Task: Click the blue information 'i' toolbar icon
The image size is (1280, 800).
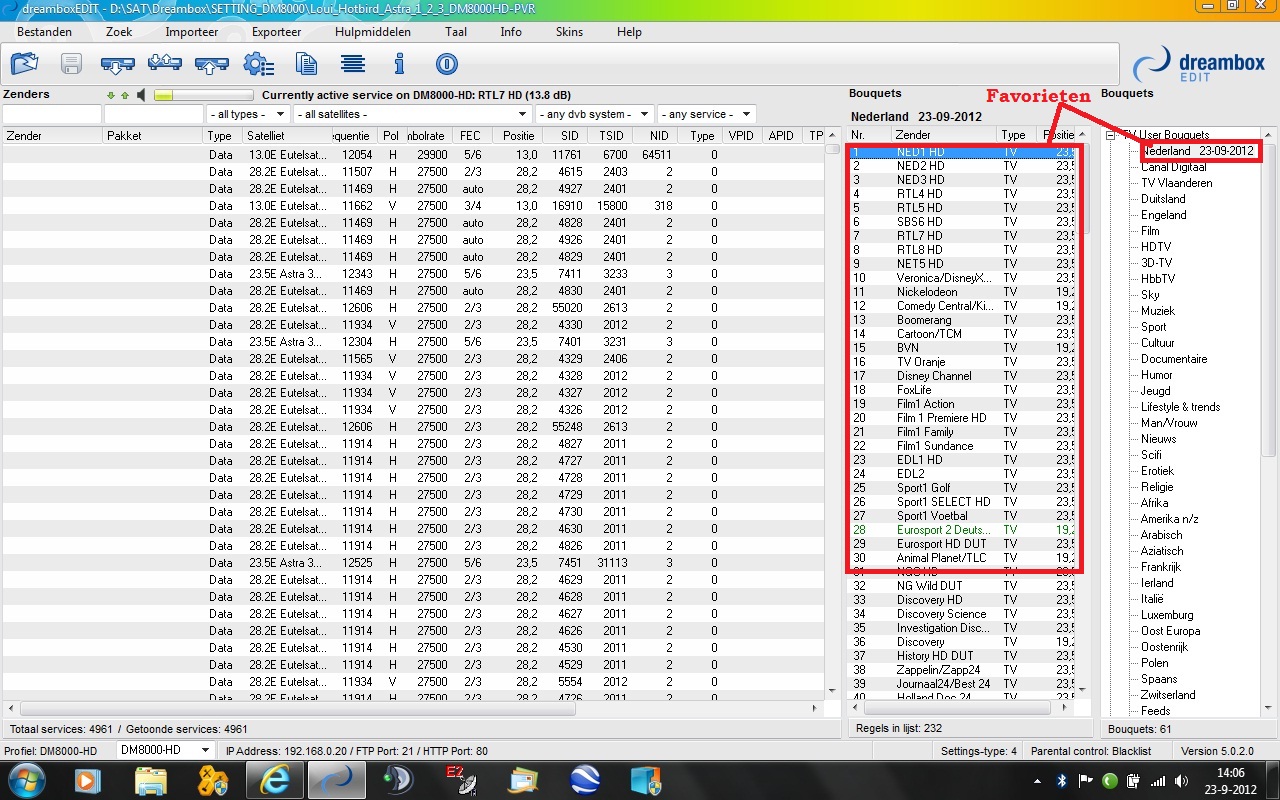Action: click(x=400, y=65)
